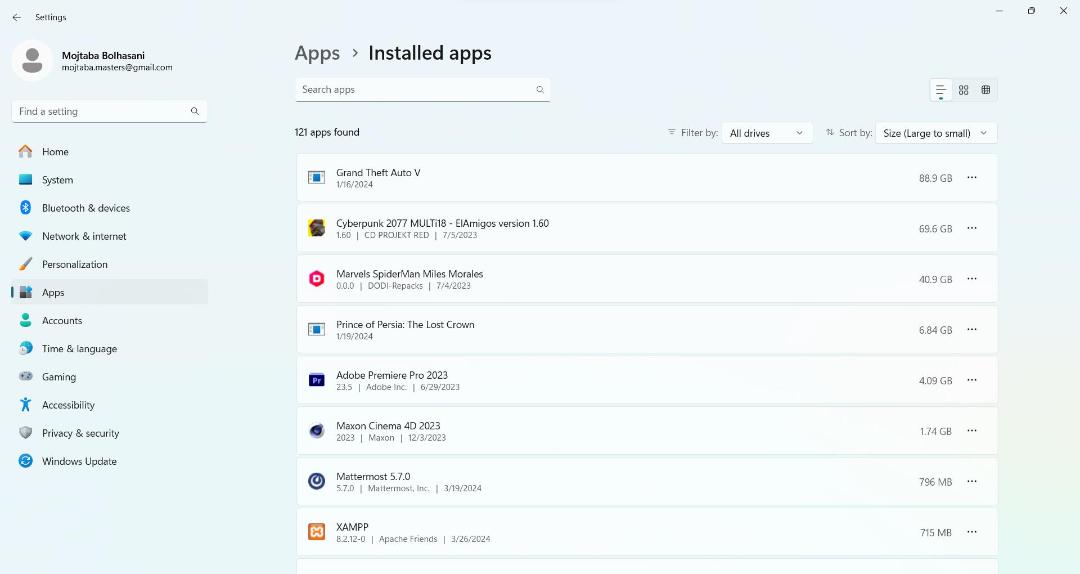Viewport: 1080px width, 574px height.
Task: Click the Personalization paintbrush icon
Action: [x=25, y=264]
